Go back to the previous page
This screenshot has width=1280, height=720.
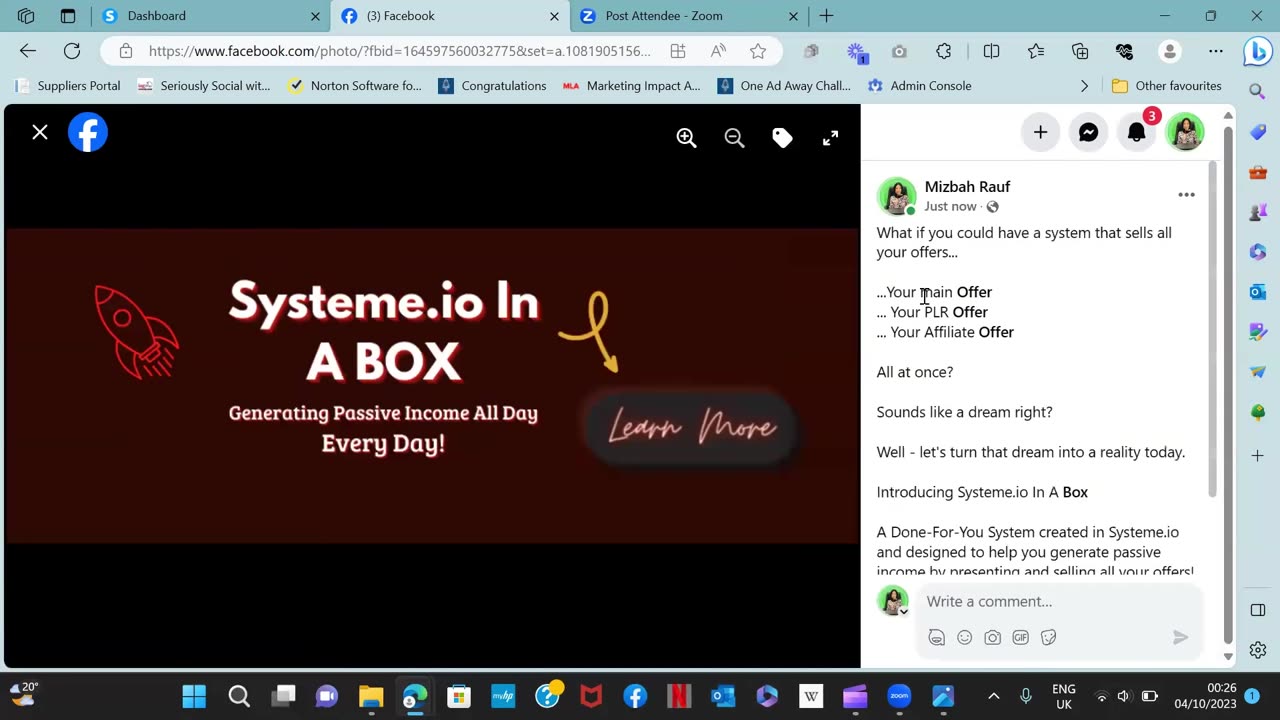tap(28, 51)
